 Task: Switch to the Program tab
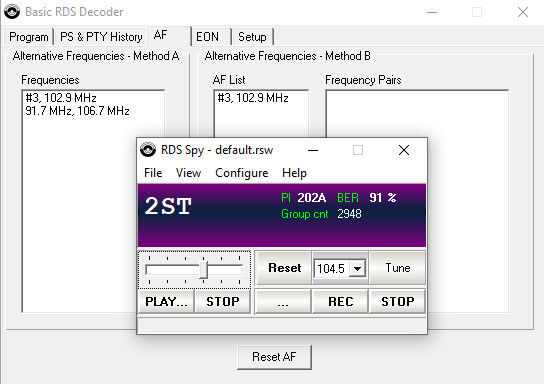pyautogui.click(x=29, y=37)
